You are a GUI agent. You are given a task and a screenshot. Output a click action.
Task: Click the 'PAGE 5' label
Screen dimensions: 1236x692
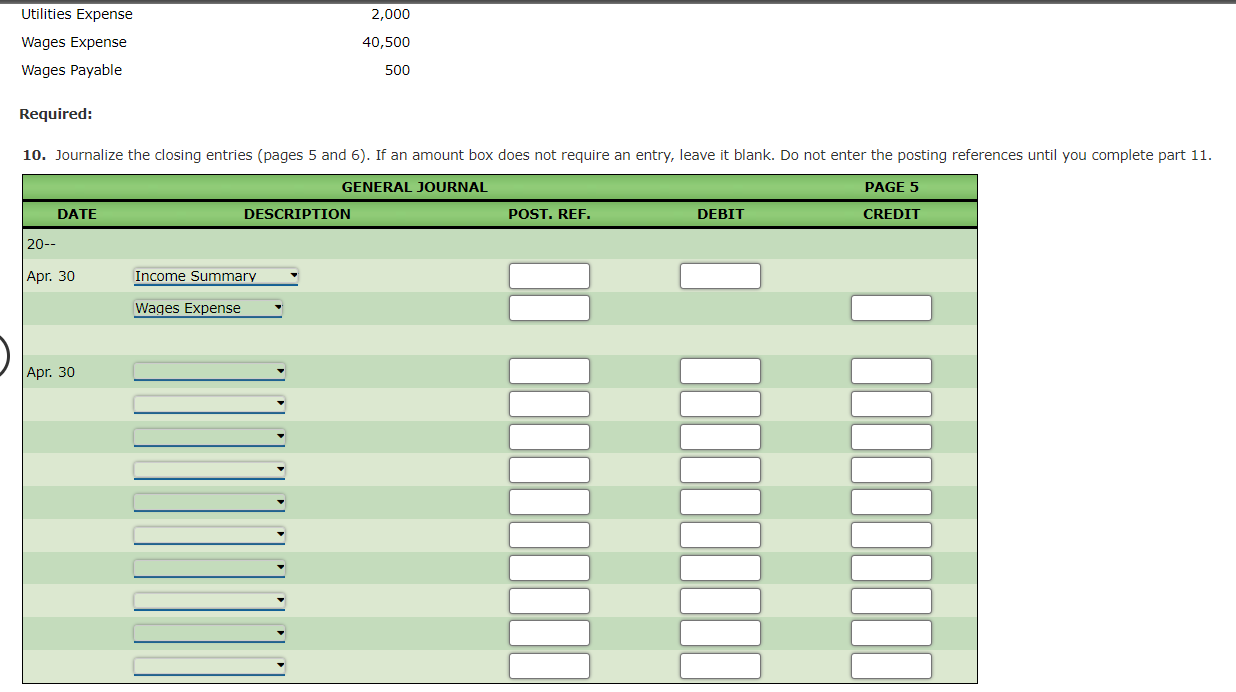tap(891, 187)
